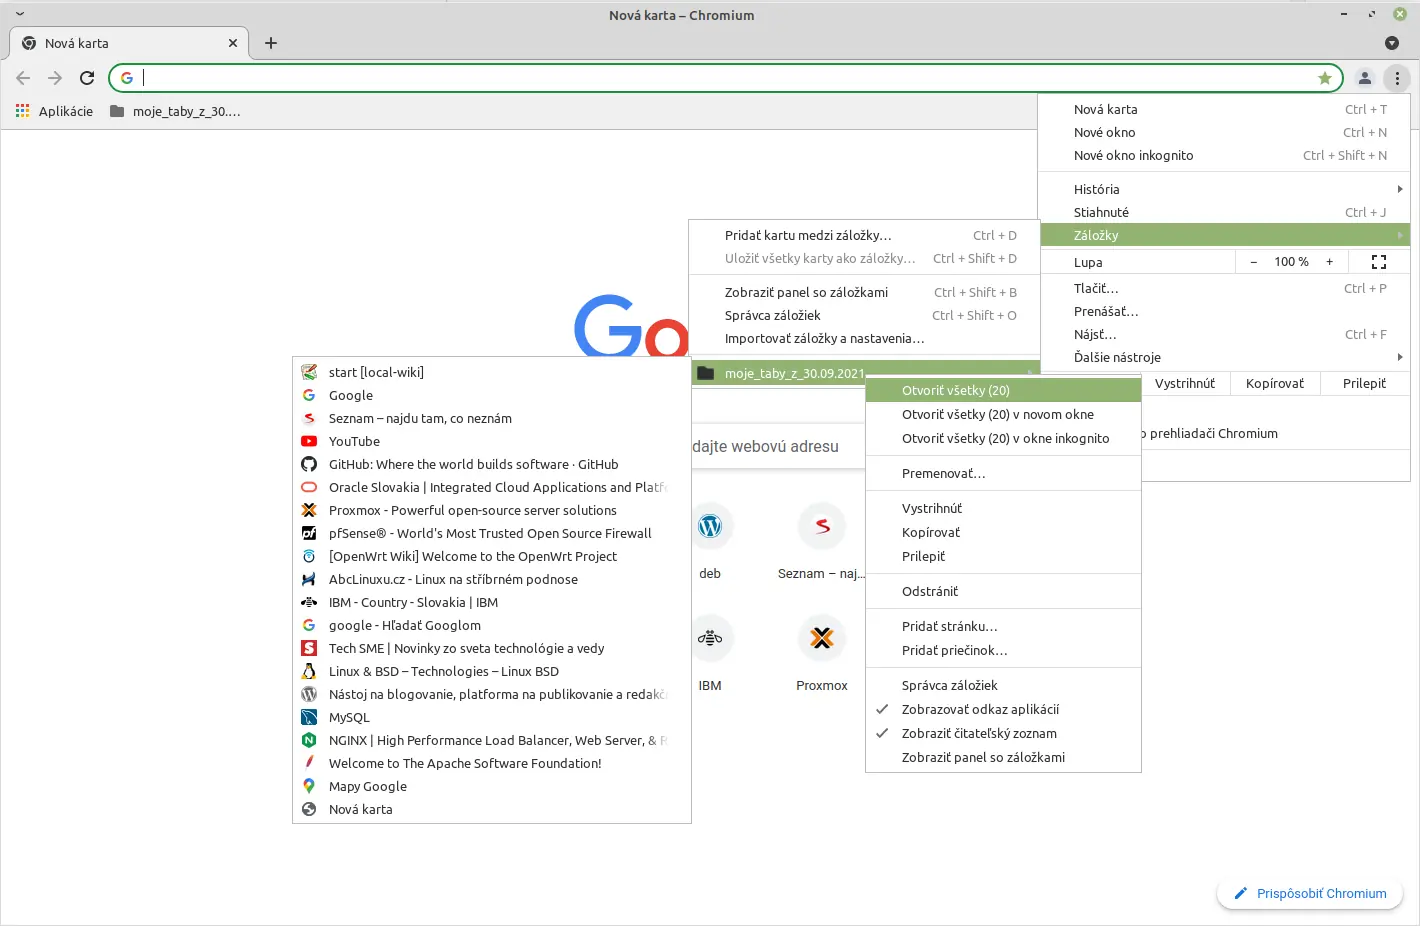Click the Google search box on page
Viewport: 1420px width, 926px height.
click(x=778, y=446)
